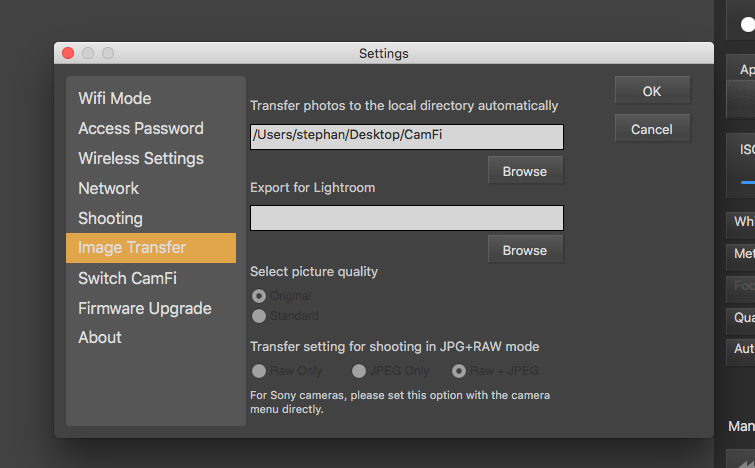This screenshot has width=755, height=468.
Task: Open the Network settings page
Action: (109, 188)
